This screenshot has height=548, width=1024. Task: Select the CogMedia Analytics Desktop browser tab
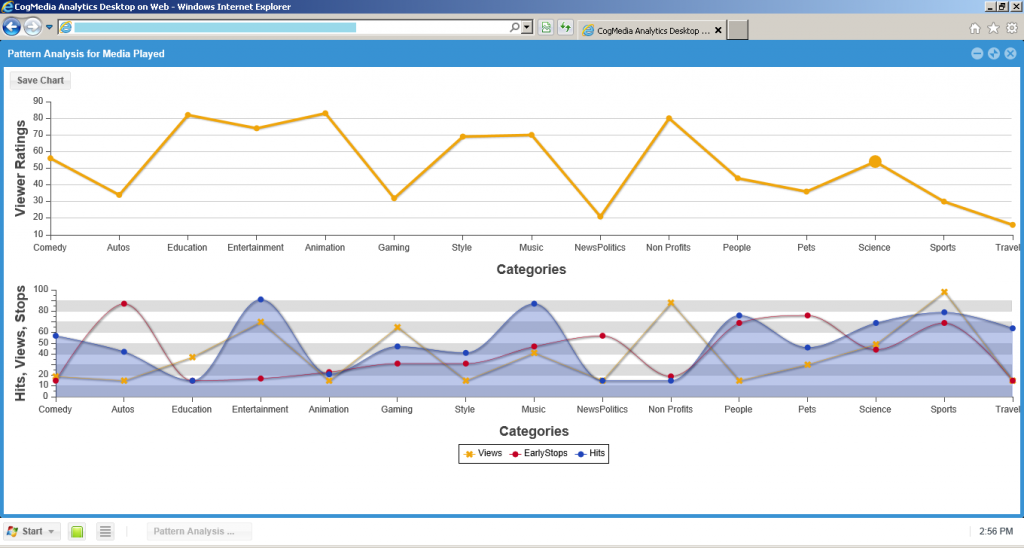click(645, 30)
